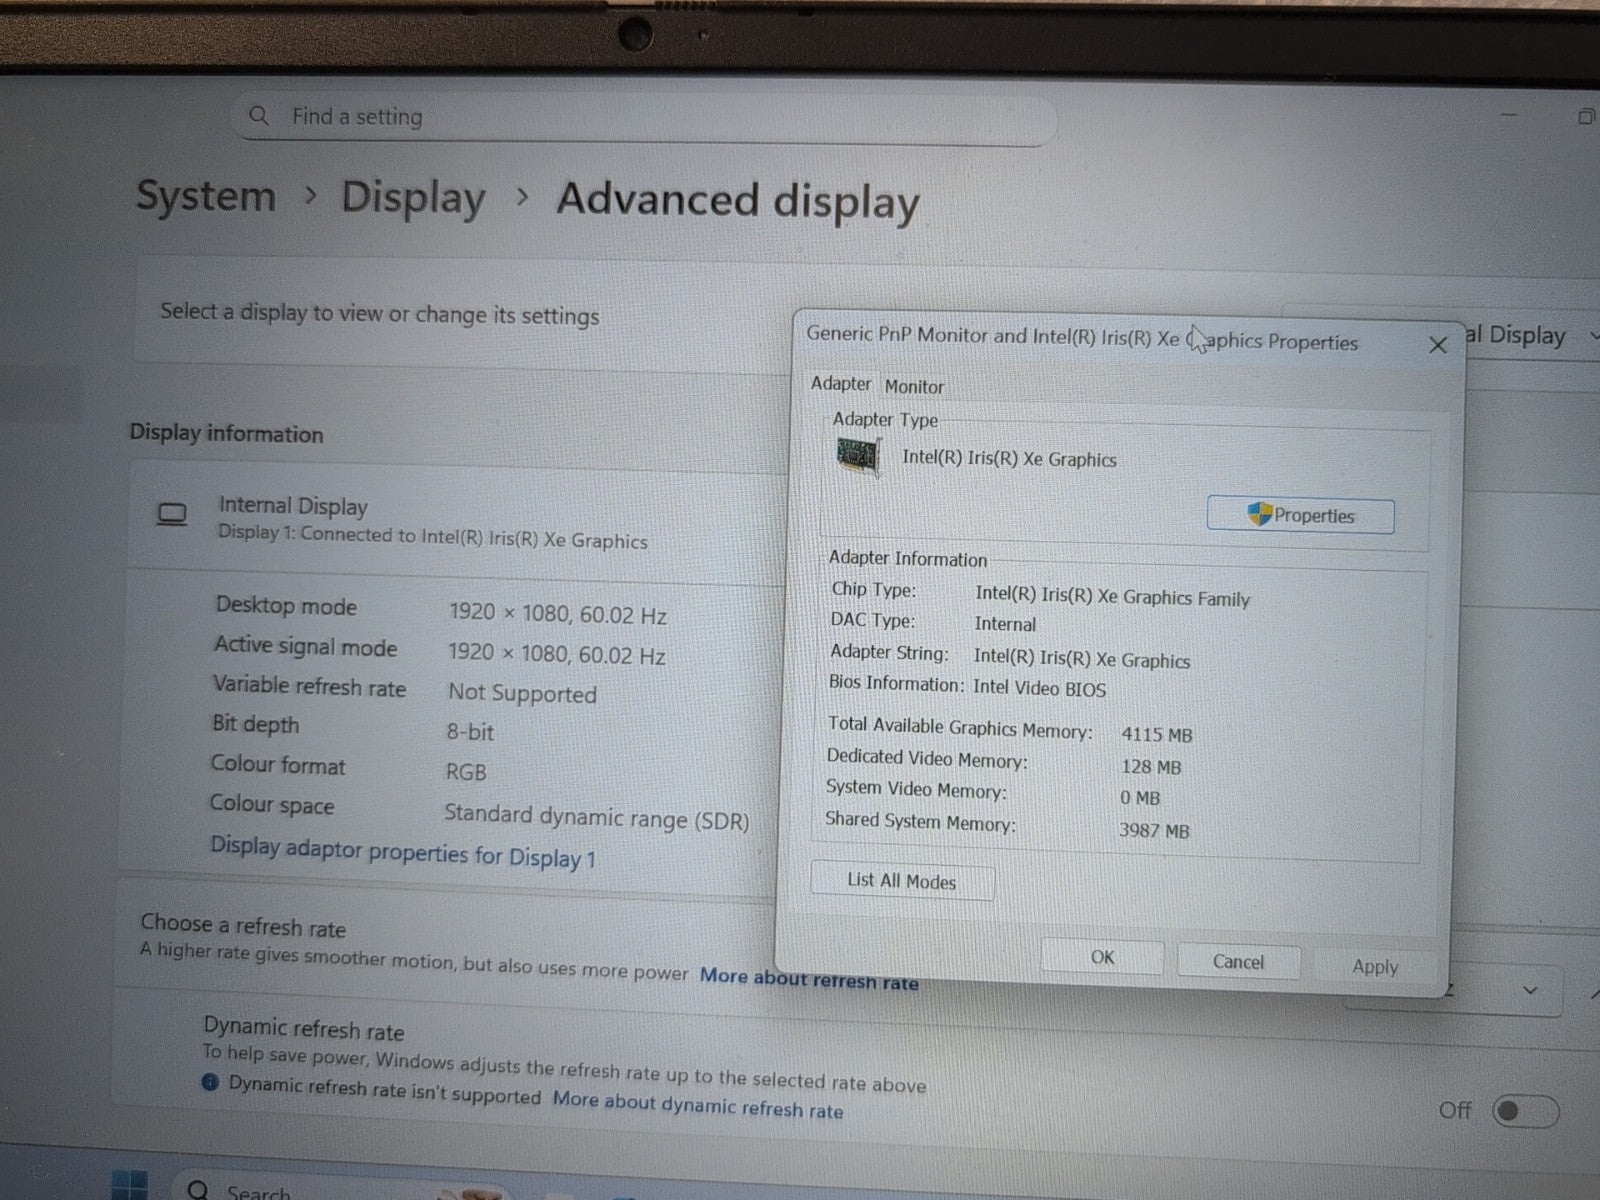Minimize the Settings window
Image resolution: width=1600 pixels, height=1200 pixels.
pyautogui.click(x=1509, y=116)
